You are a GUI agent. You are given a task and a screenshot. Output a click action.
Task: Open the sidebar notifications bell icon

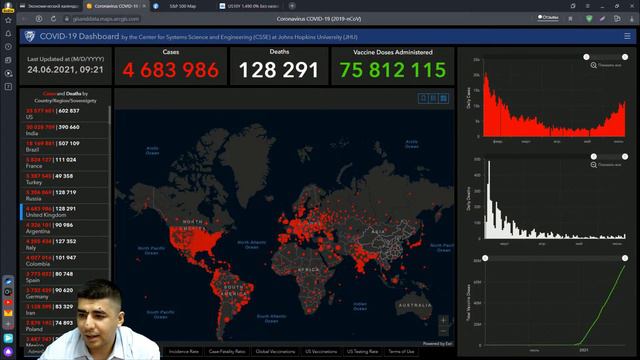(8, 33)
